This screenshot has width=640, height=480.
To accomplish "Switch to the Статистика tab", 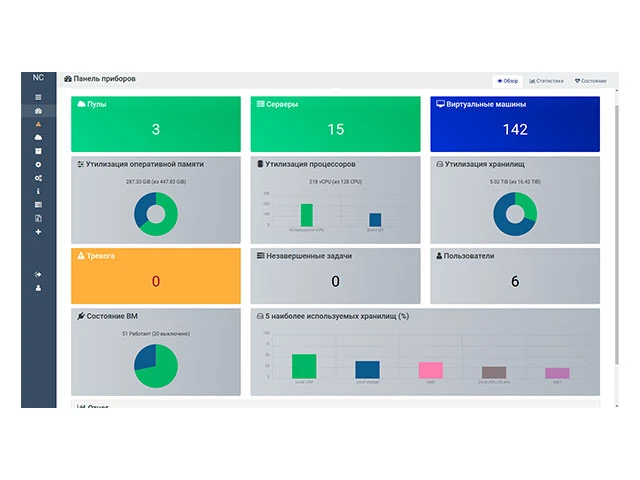I will coord(547,80).
